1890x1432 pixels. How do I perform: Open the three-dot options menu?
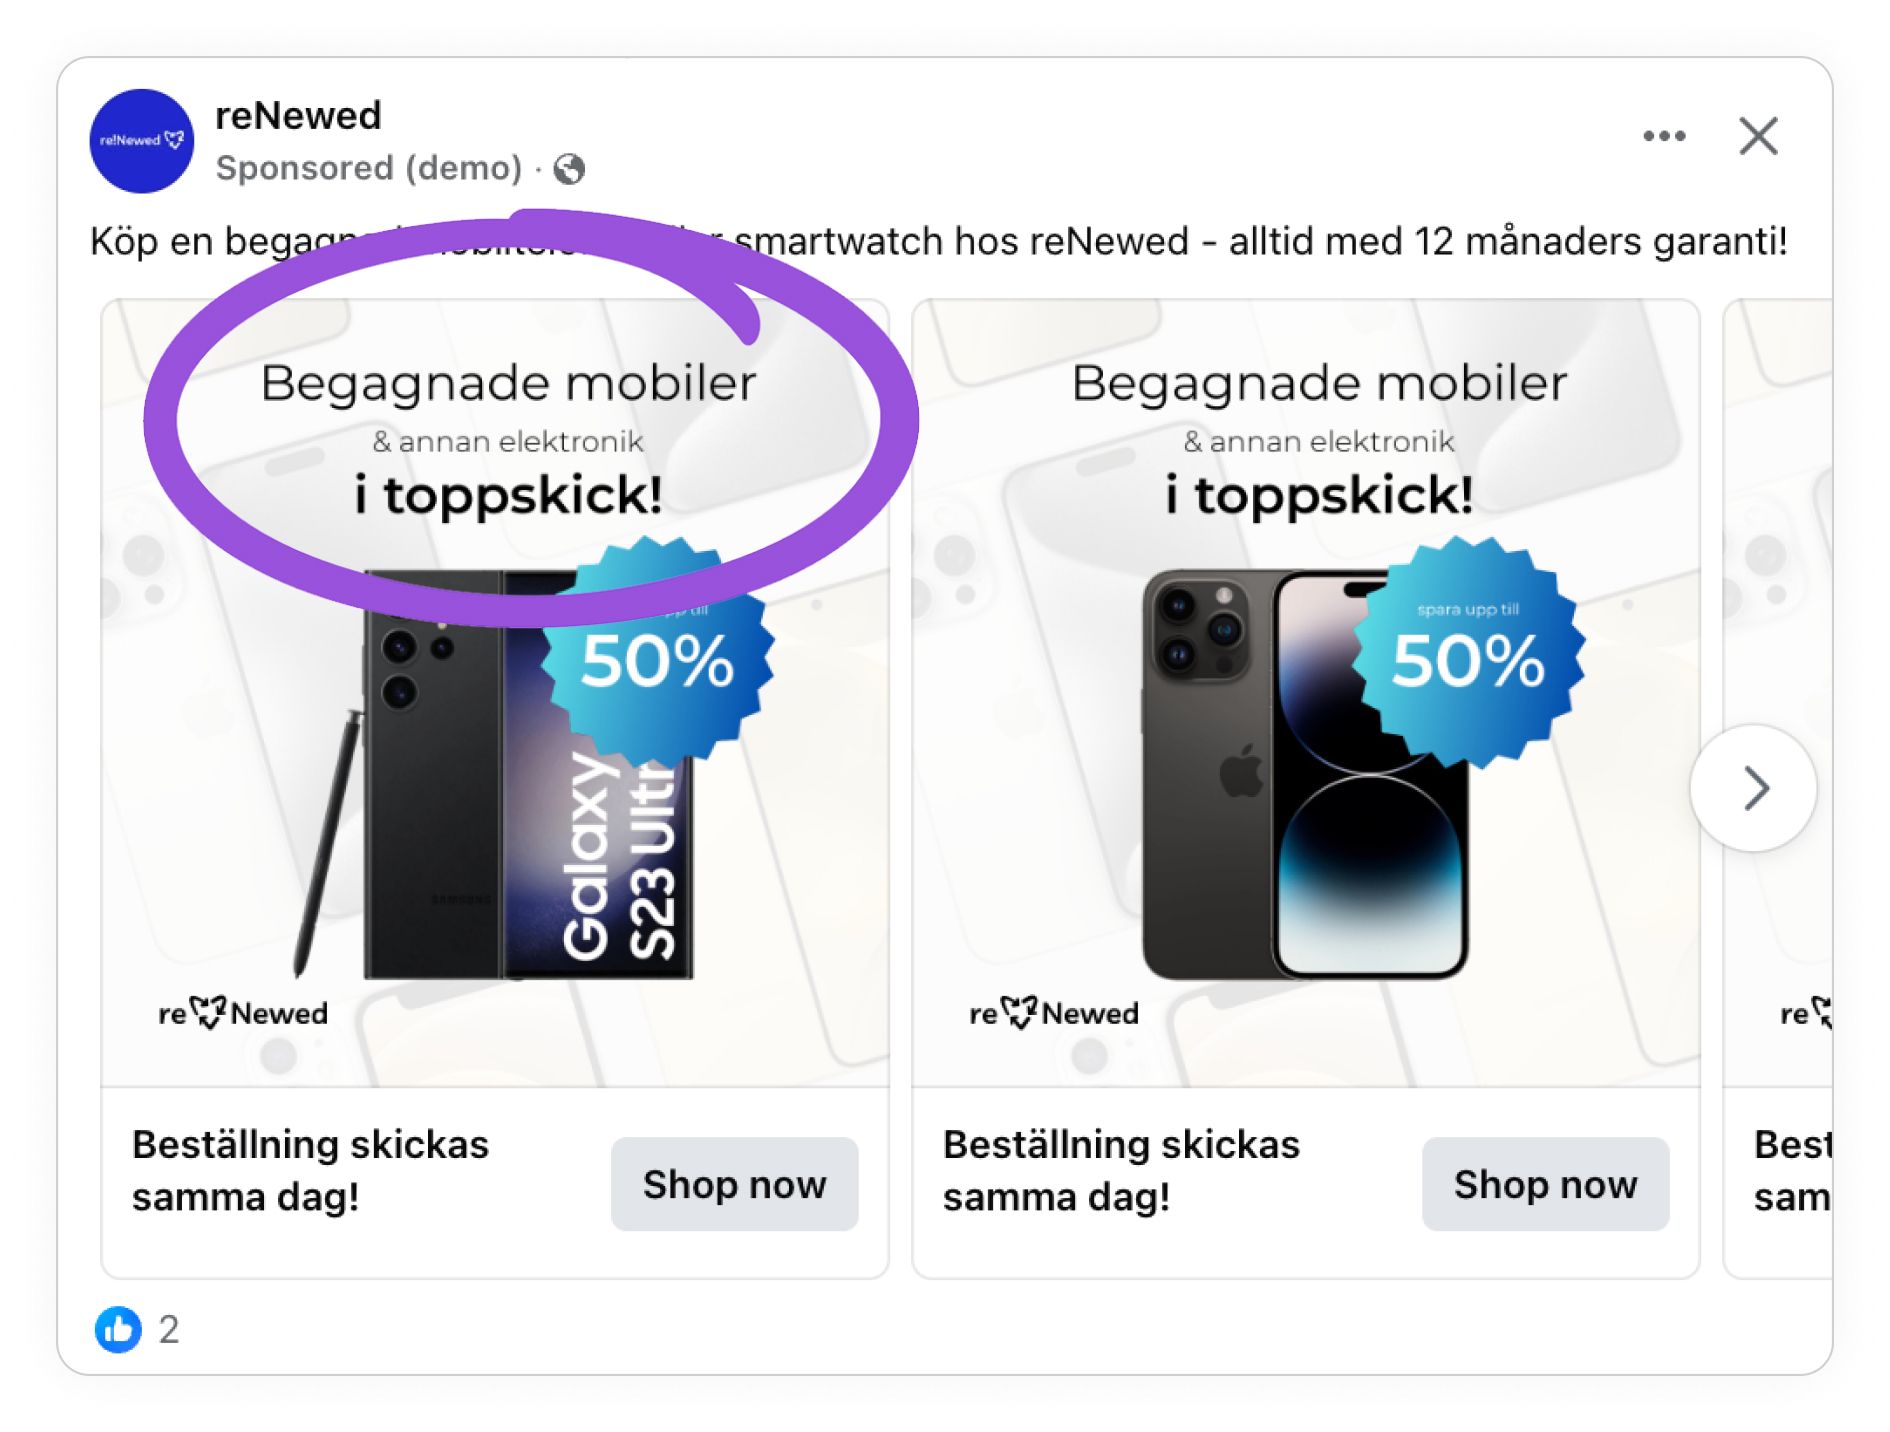1664,136
